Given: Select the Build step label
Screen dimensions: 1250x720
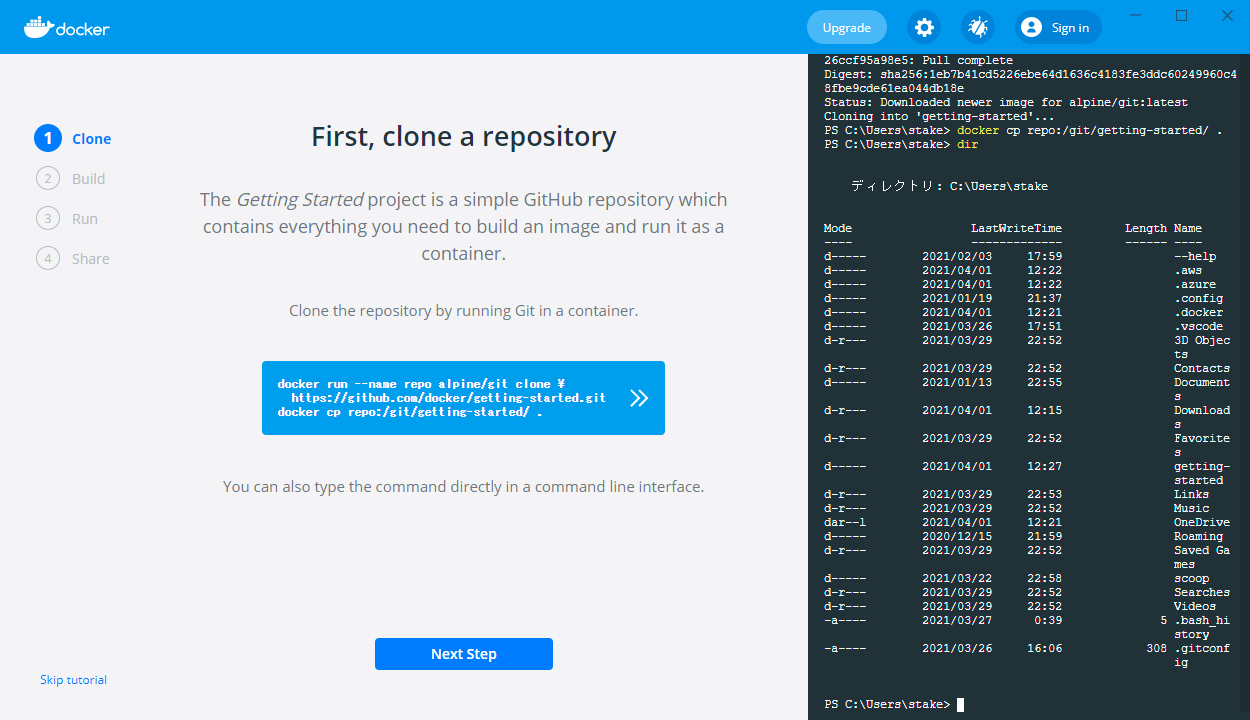Looking at the screenshot, I should (89, 179).
